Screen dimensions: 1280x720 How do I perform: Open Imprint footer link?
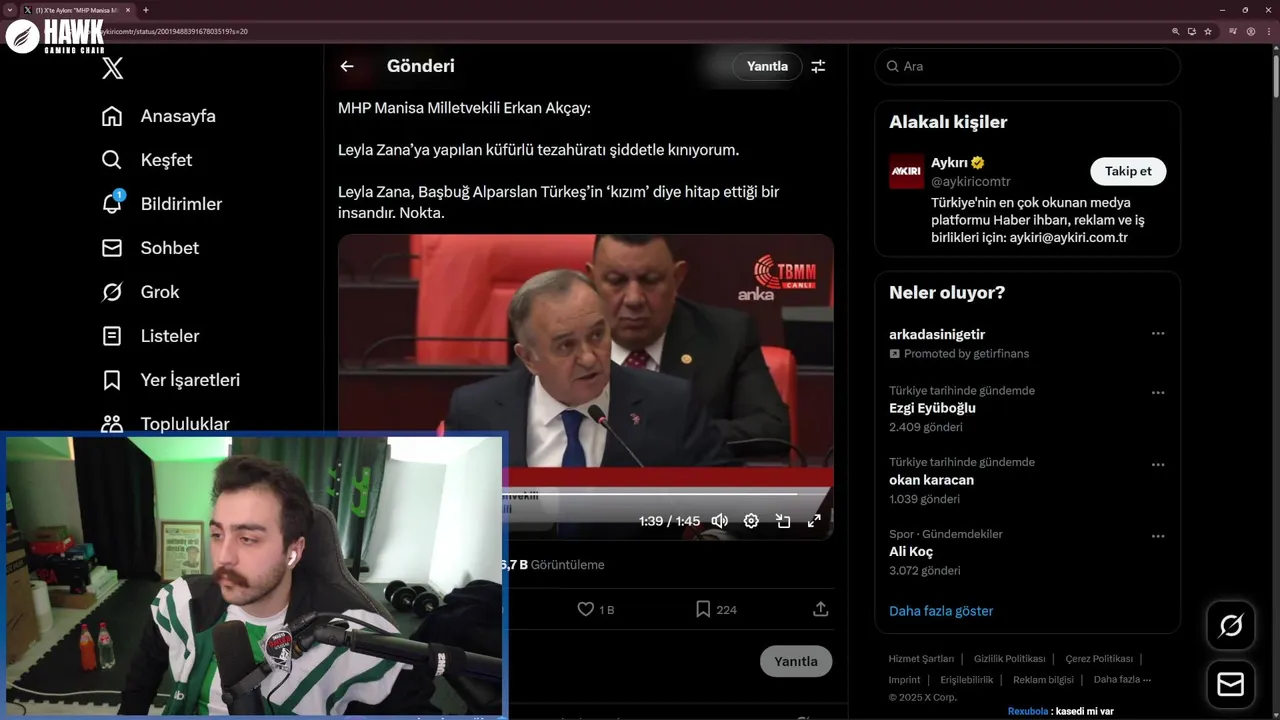[904, 680]
